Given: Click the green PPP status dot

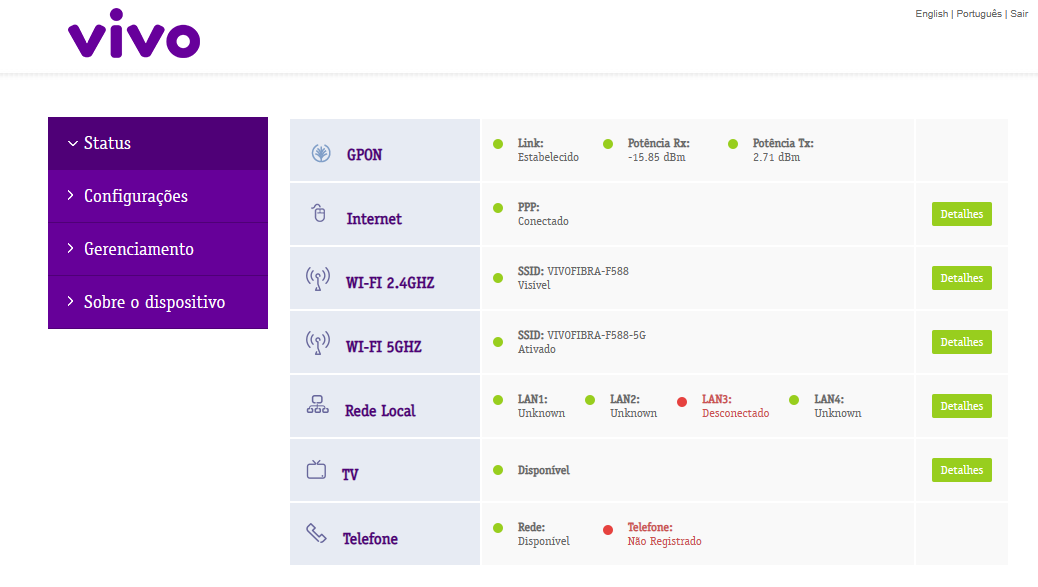Looking at the screenshot, I should (498, 208).
